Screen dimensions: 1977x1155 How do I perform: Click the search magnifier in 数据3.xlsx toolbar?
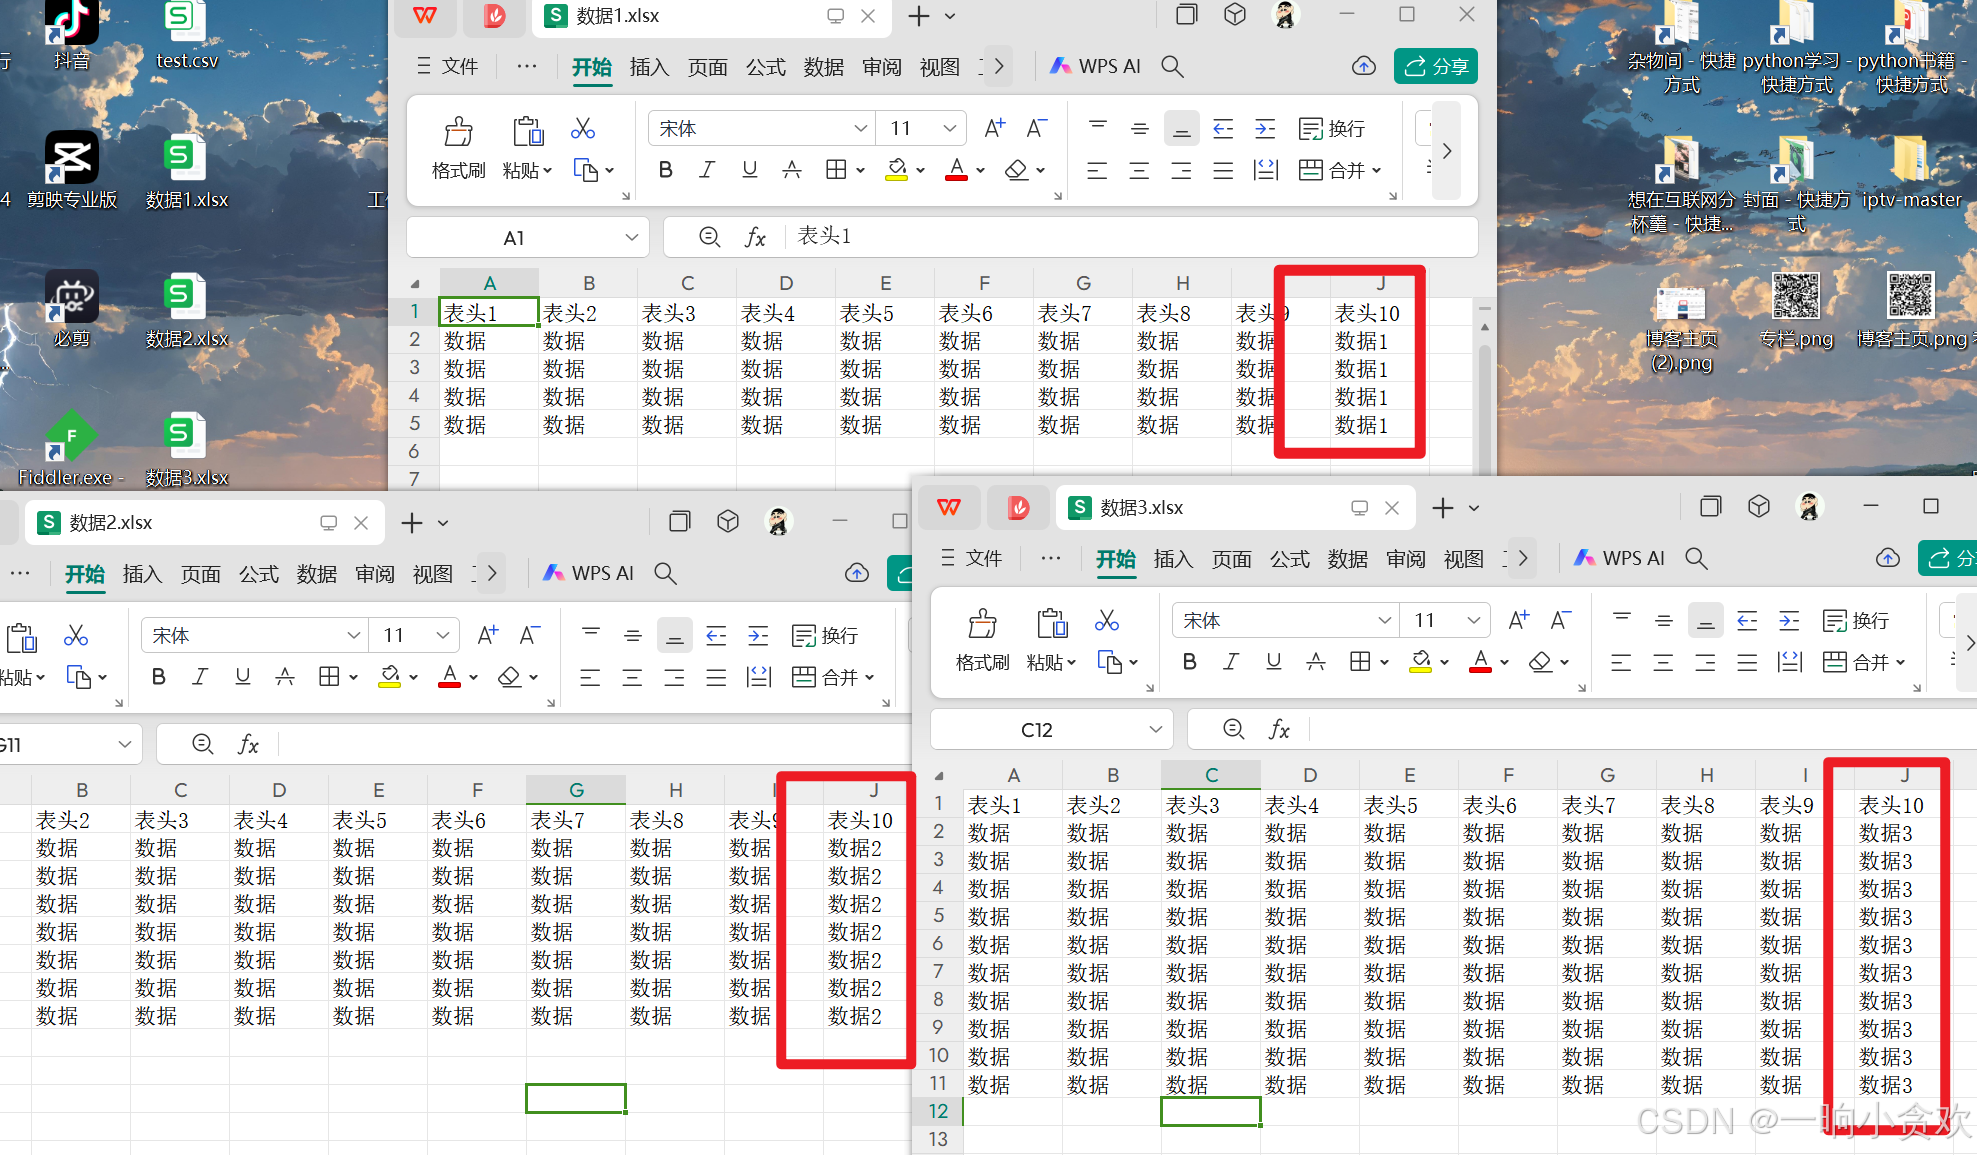point(1696,558)
